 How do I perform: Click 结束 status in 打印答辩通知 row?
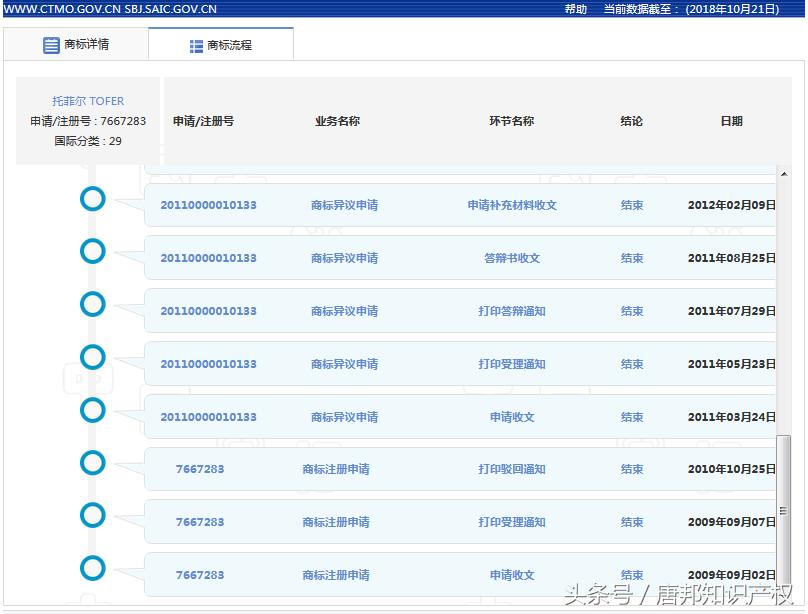(632, 311)
